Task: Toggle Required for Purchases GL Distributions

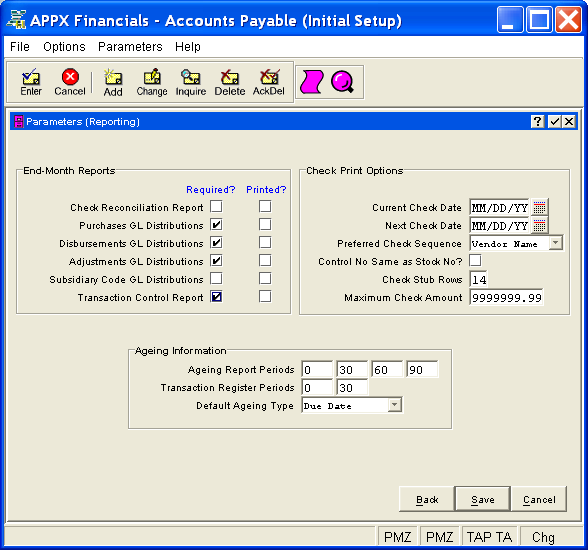Action: tap(216, 224)
